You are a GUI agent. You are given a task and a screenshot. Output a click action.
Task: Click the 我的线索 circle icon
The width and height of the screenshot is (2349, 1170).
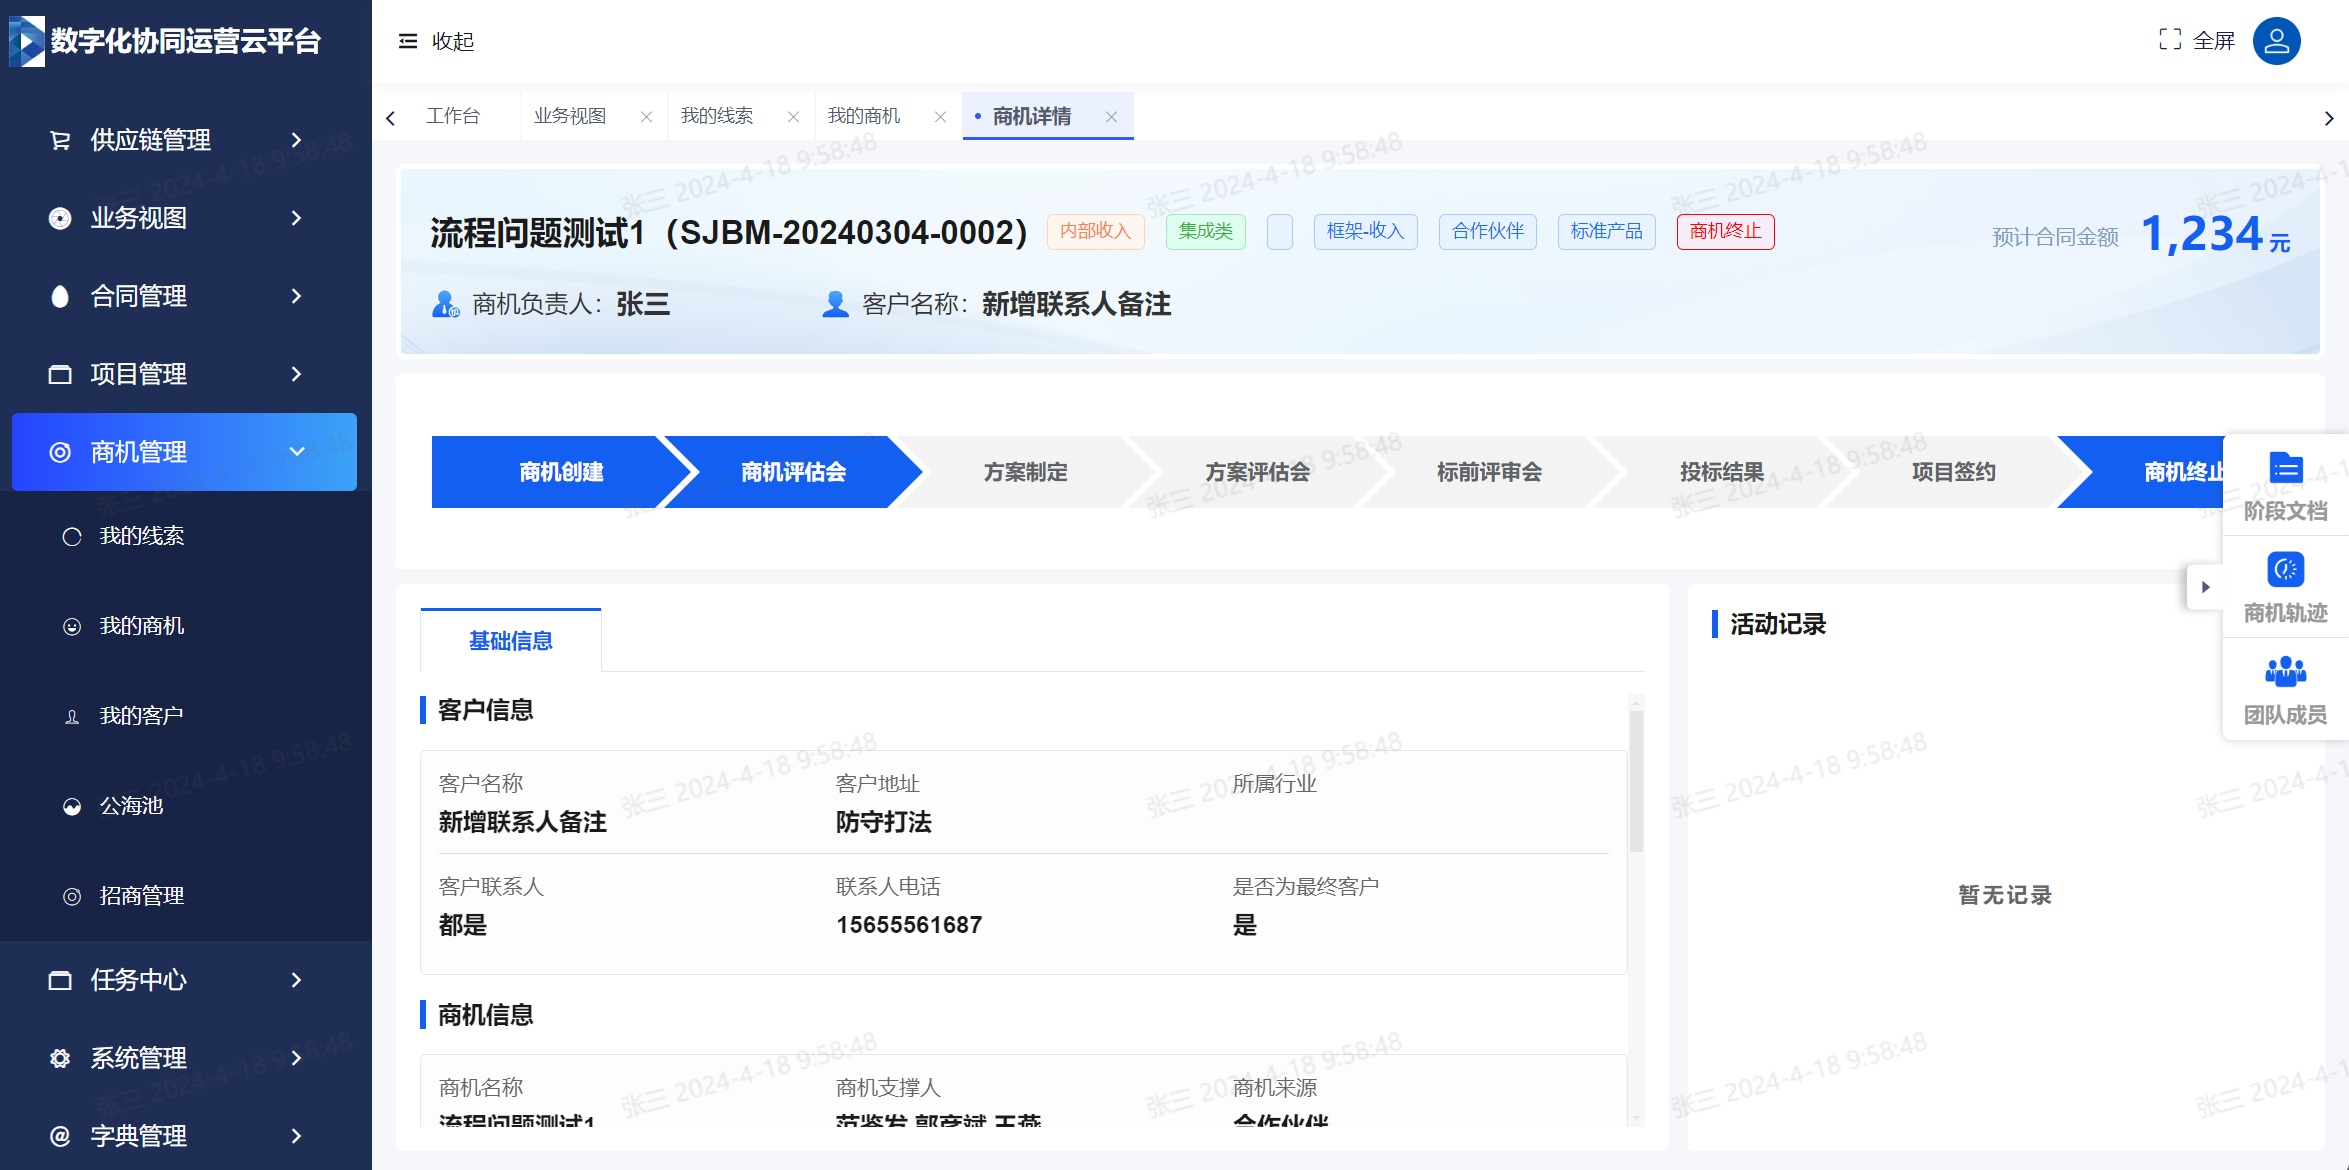coord(72,537)
